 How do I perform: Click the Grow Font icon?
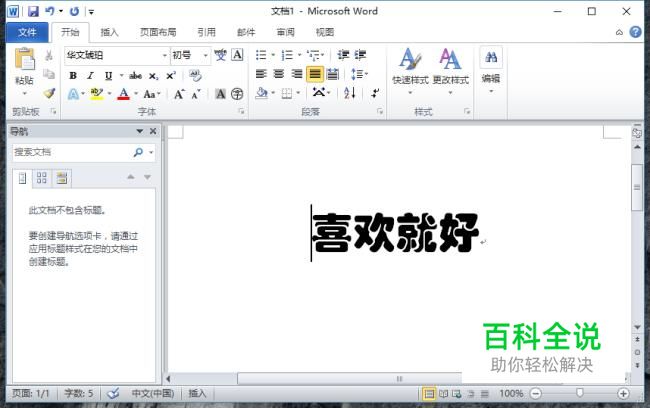pos(179,94)
